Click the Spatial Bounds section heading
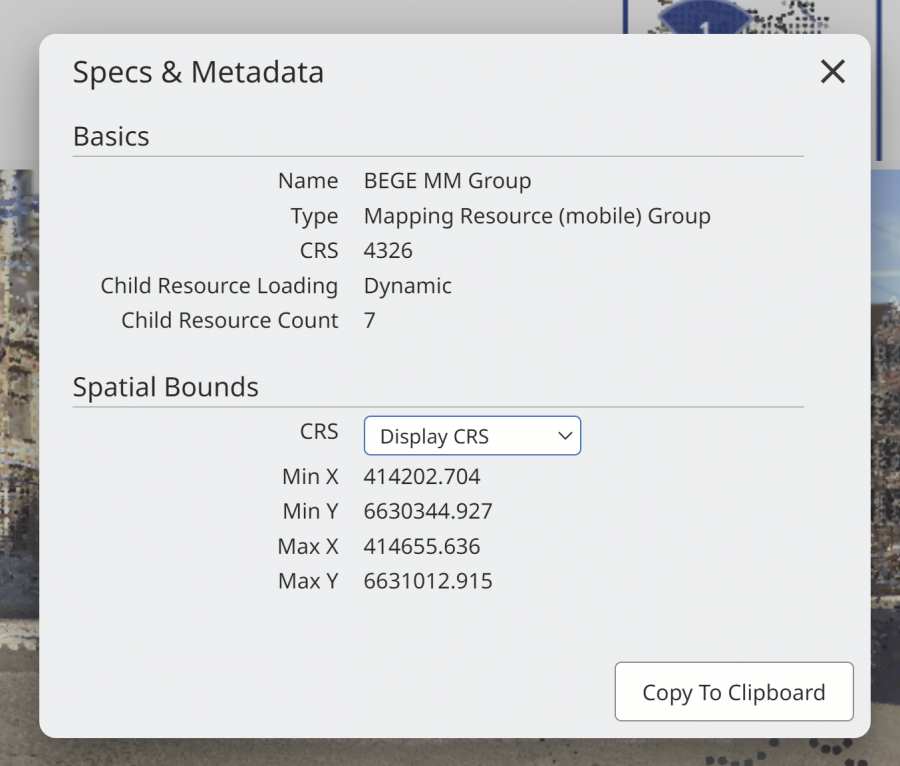This screenshot has width=900, height=766. tap(165, 387)
